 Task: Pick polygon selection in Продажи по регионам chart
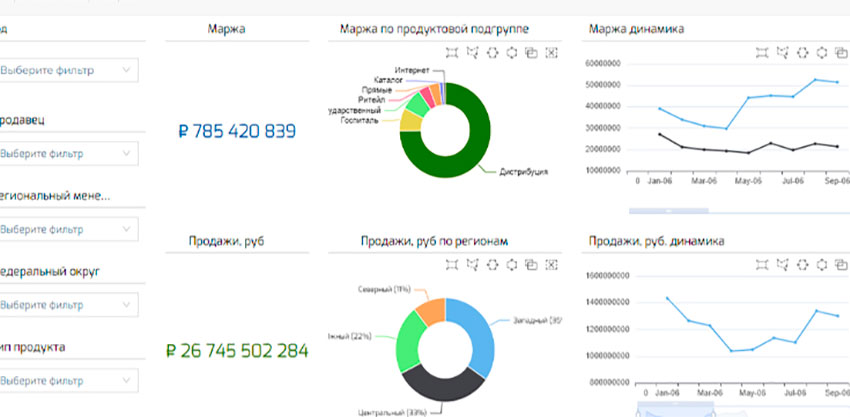coord(473,264)
